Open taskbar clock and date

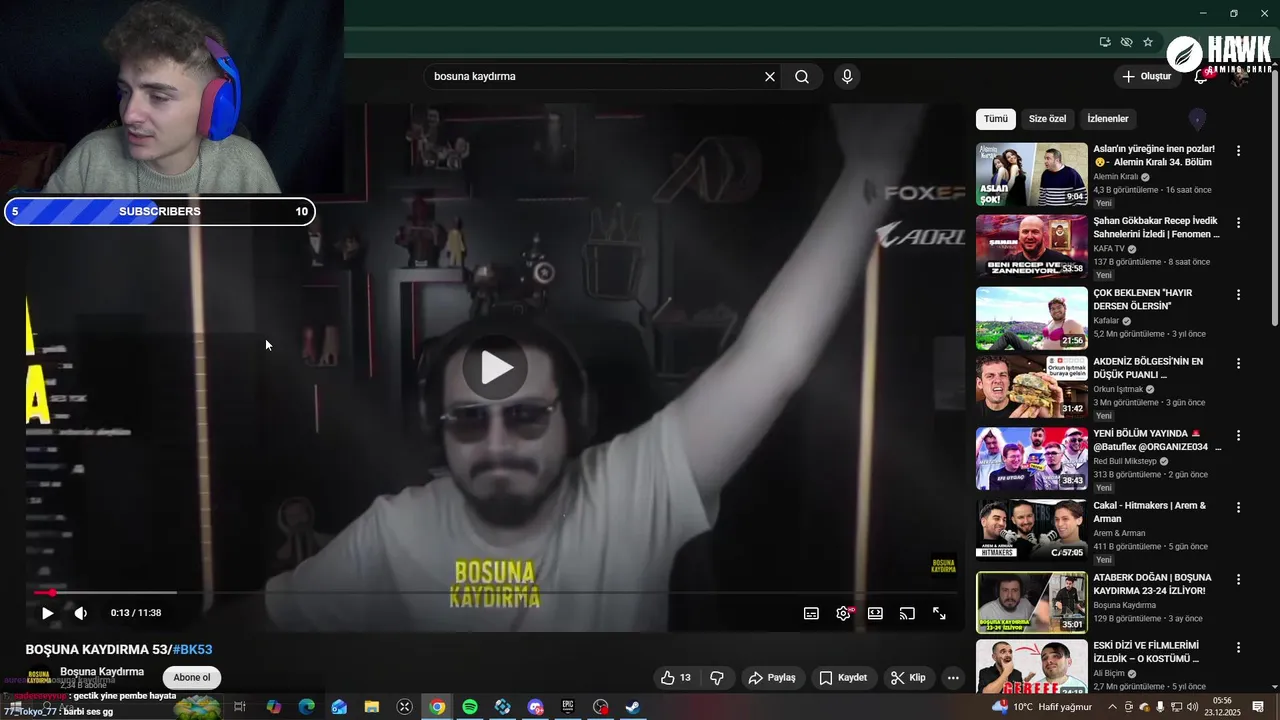coord(1222,707)
